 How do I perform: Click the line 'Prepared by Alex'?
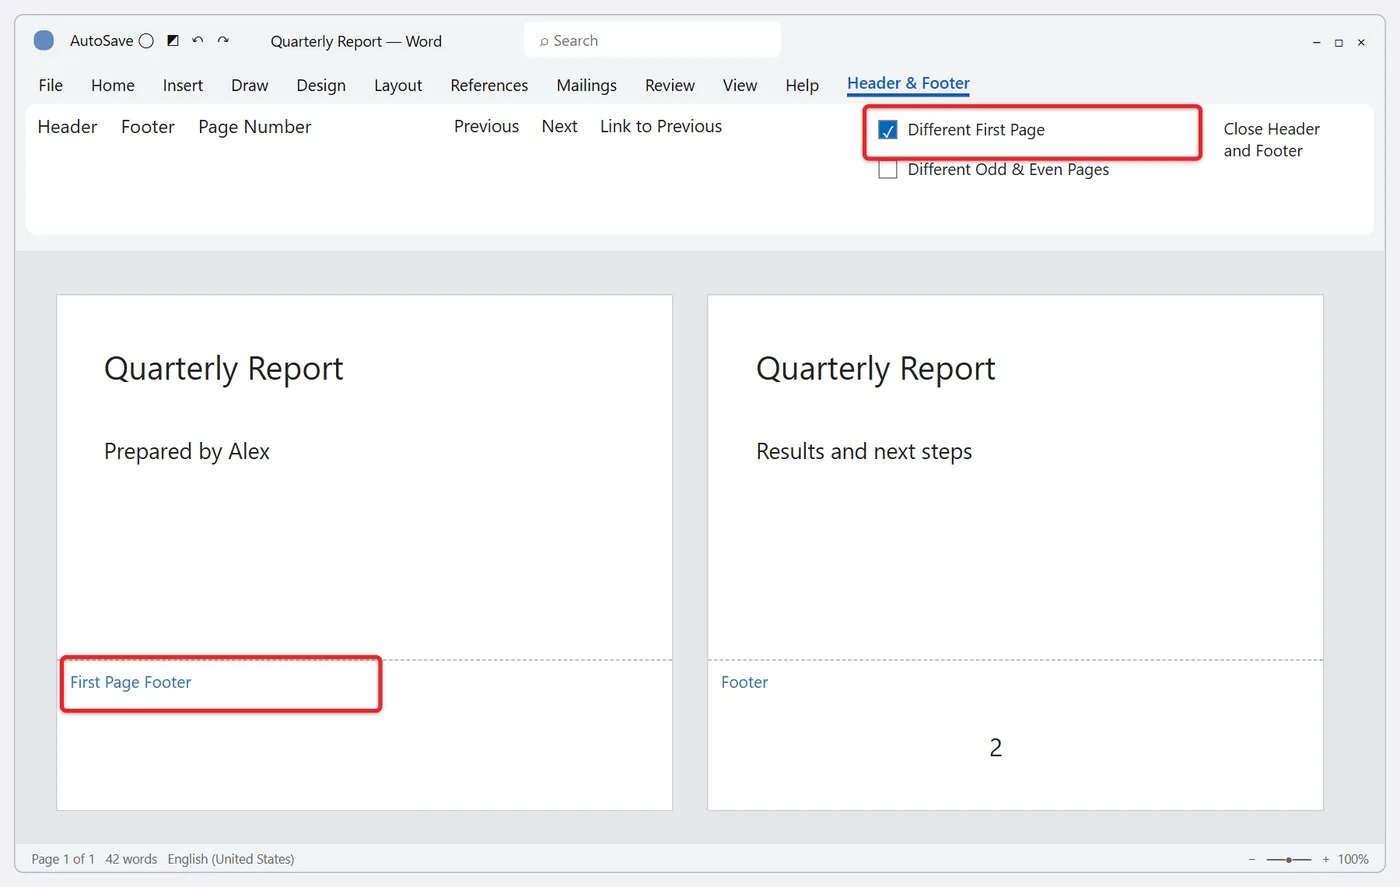pyautogui.click(x=187, y=452)
